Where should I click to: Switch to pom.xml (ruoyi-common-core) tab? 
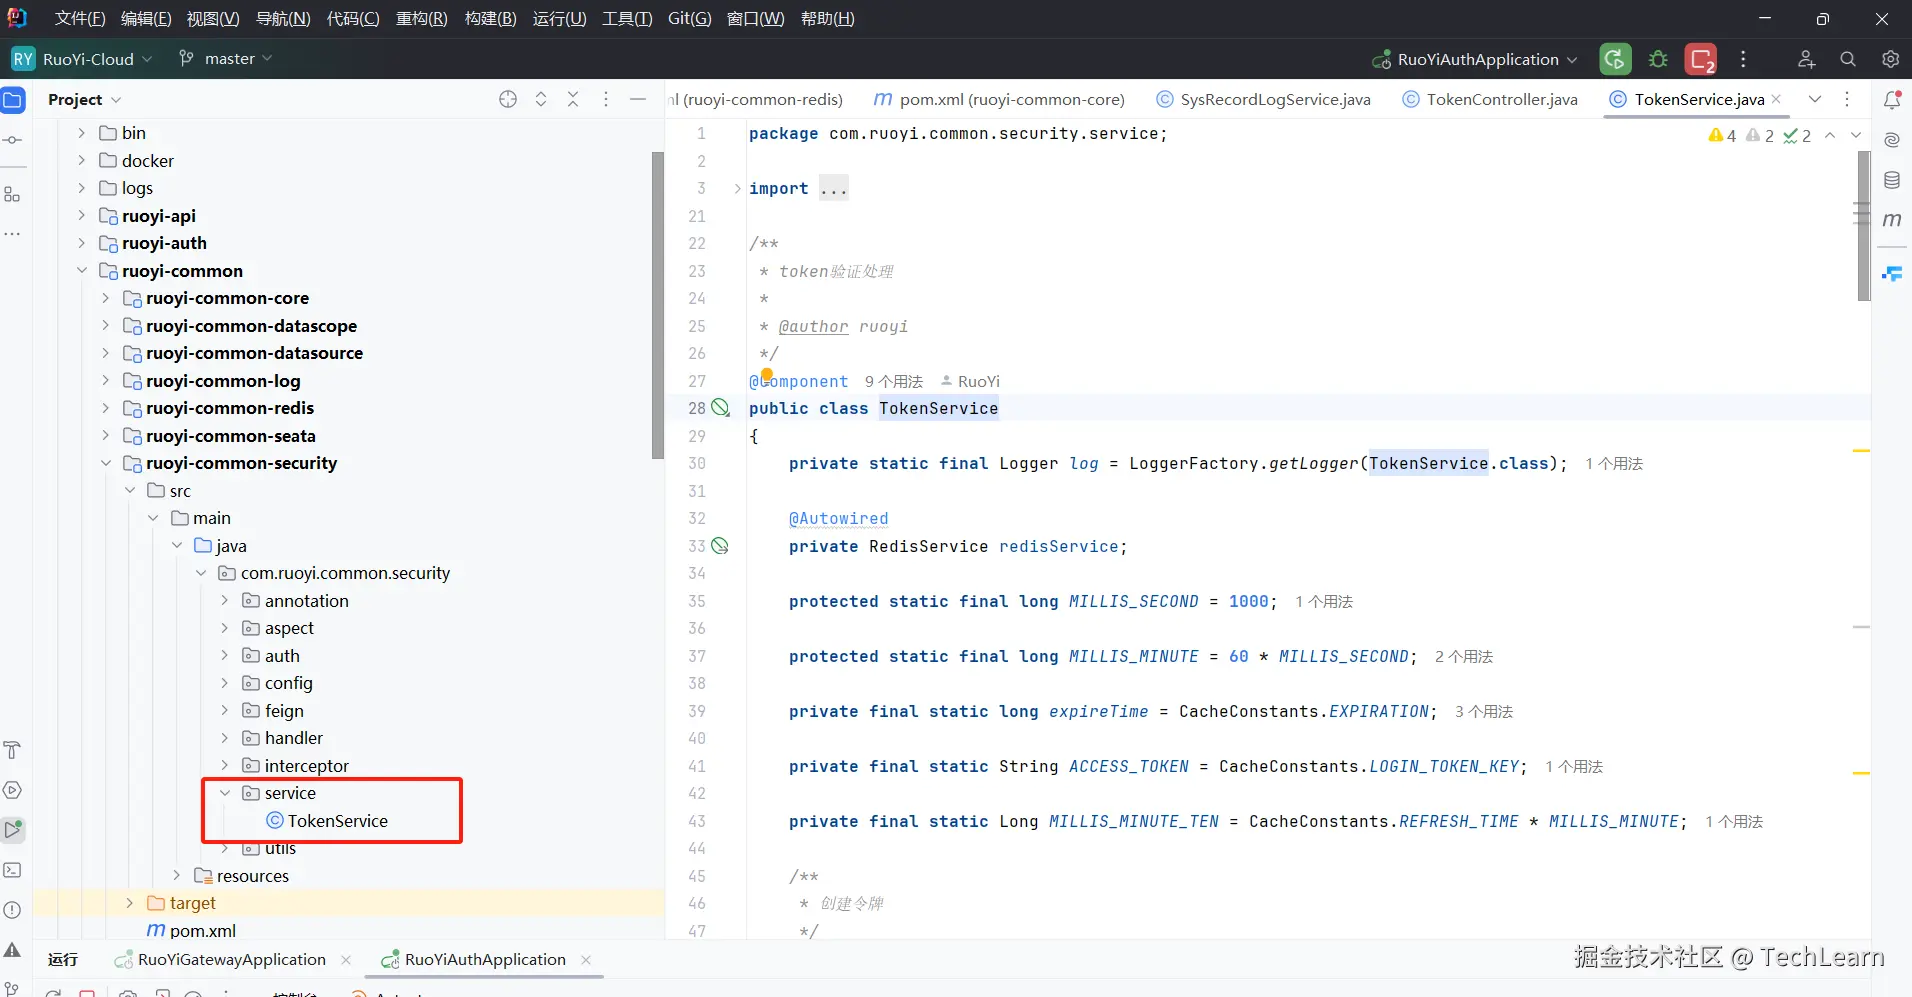[x=1000, y=99]
